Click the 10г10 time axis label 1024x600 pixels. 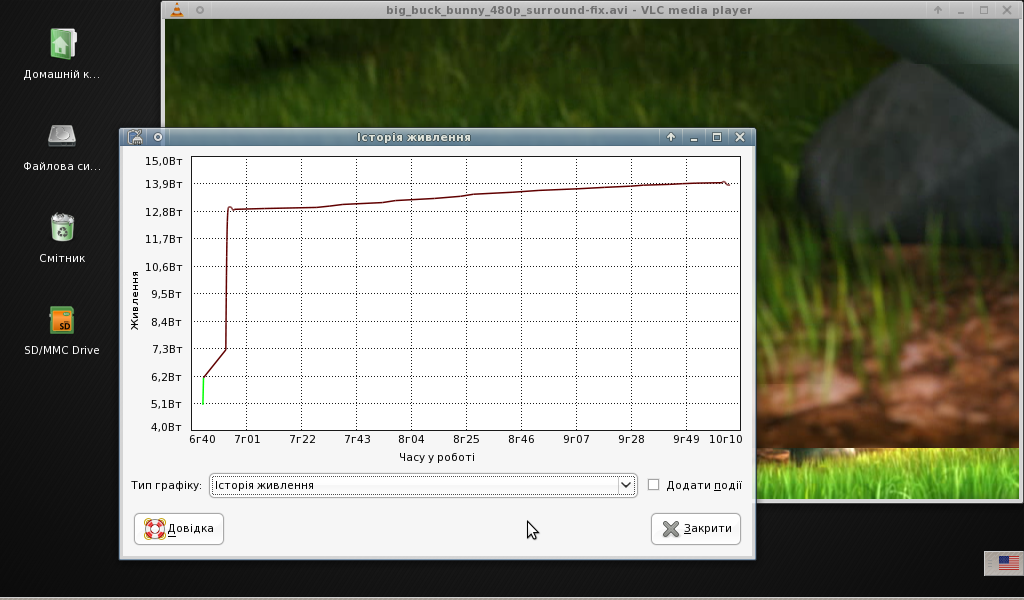pos(726,439)
